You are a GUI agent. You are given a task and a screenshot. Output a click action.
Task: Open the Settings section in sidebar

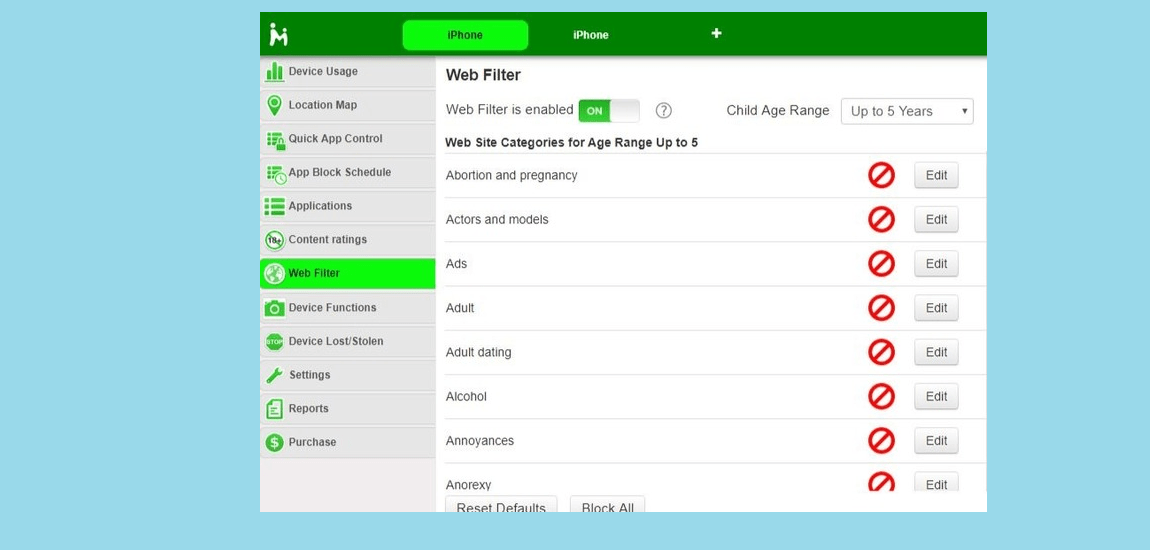(348, 375)
